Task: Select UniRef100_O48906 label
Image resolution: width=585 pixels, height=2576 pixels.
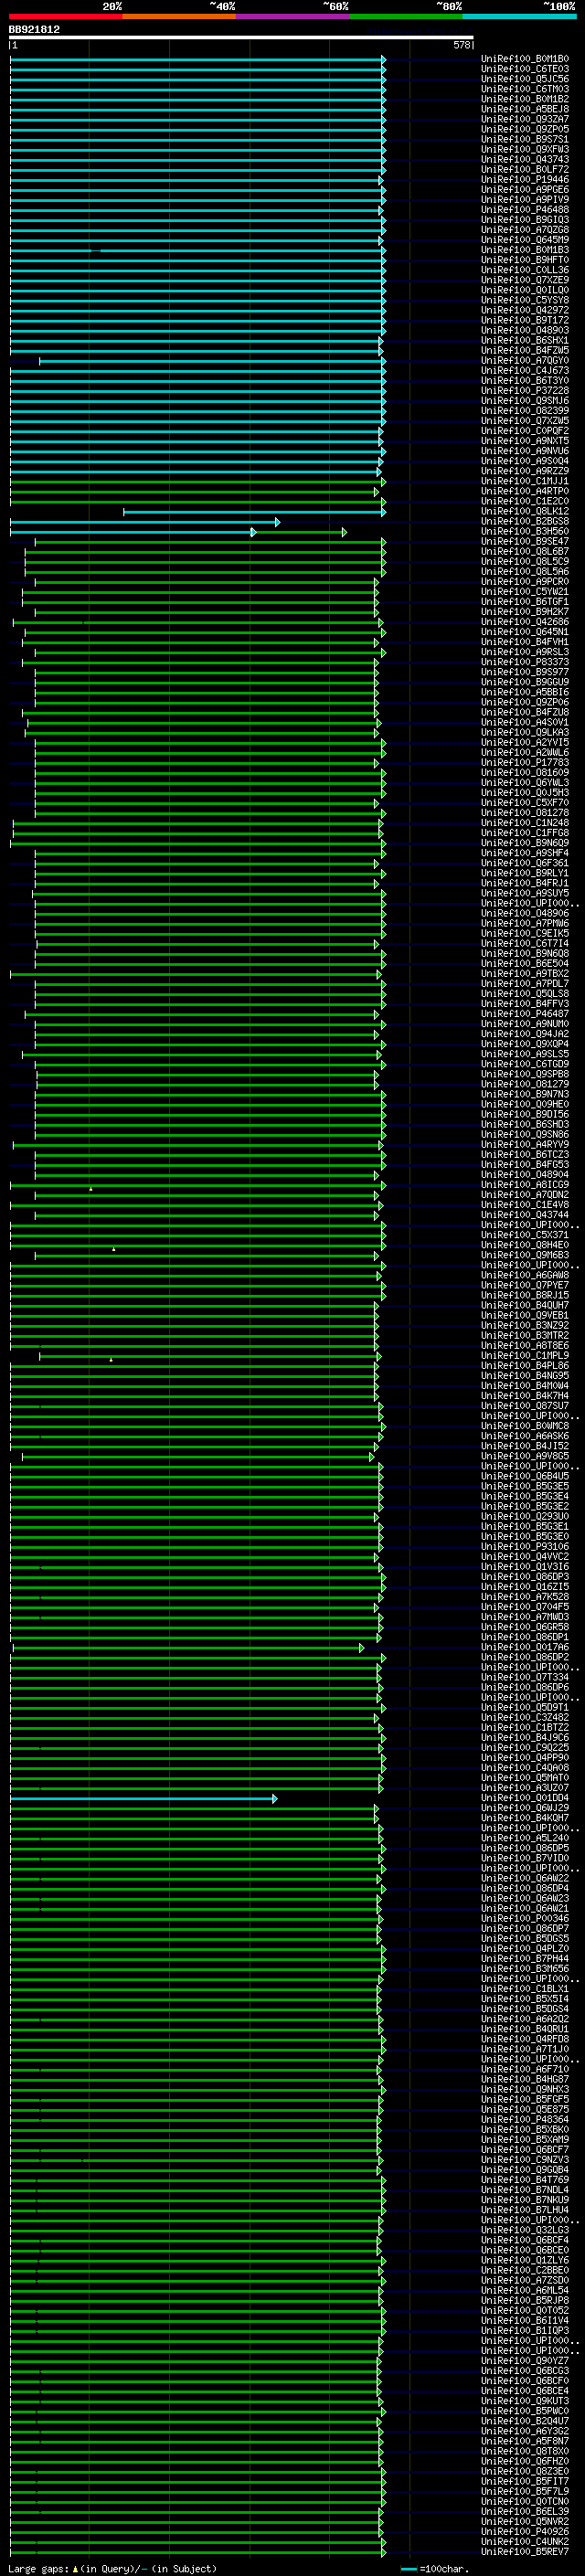Action: [525, 914]
